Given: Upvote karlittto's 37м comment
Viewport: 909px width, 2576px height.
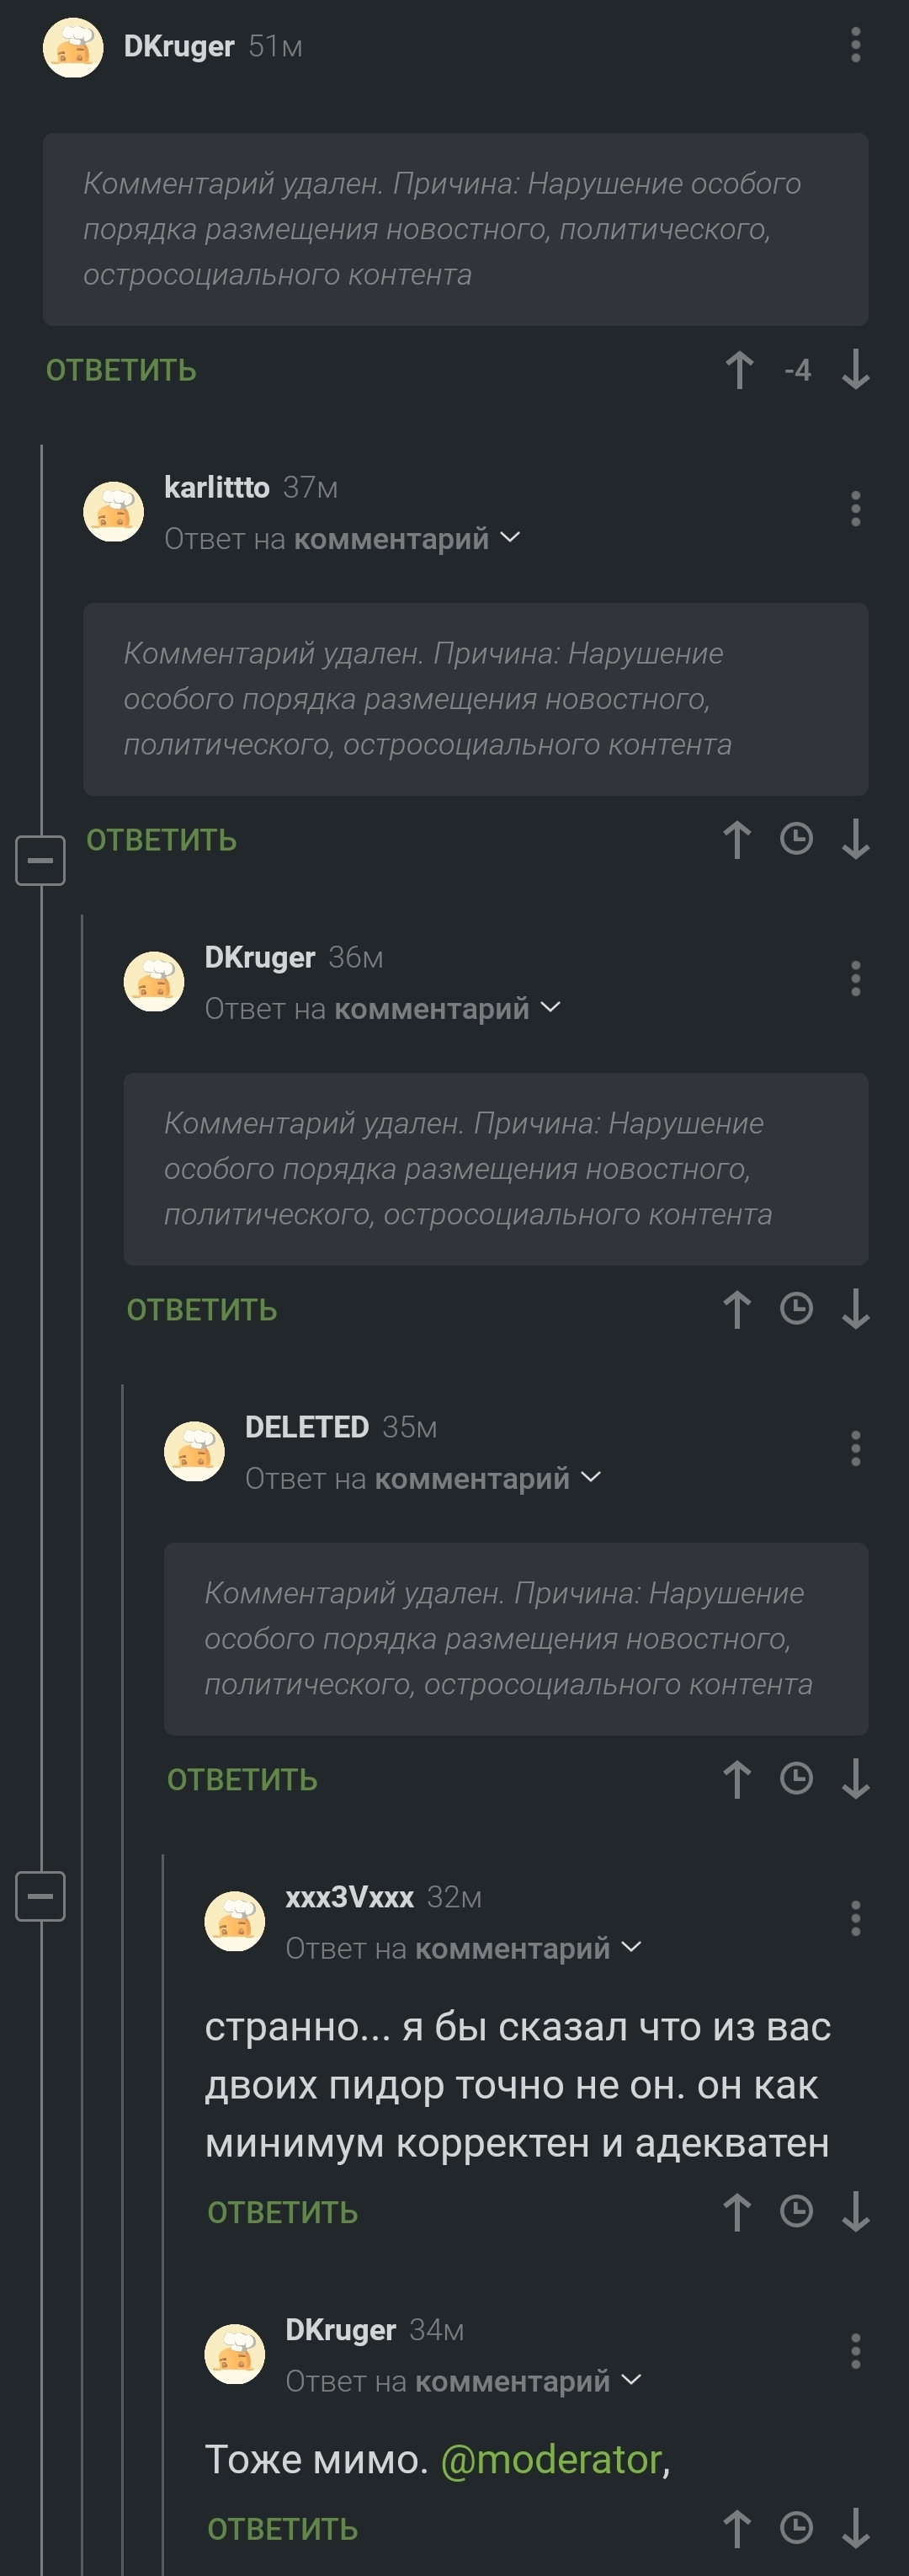Looking at the screenshot, I should (x=737, y=840).
